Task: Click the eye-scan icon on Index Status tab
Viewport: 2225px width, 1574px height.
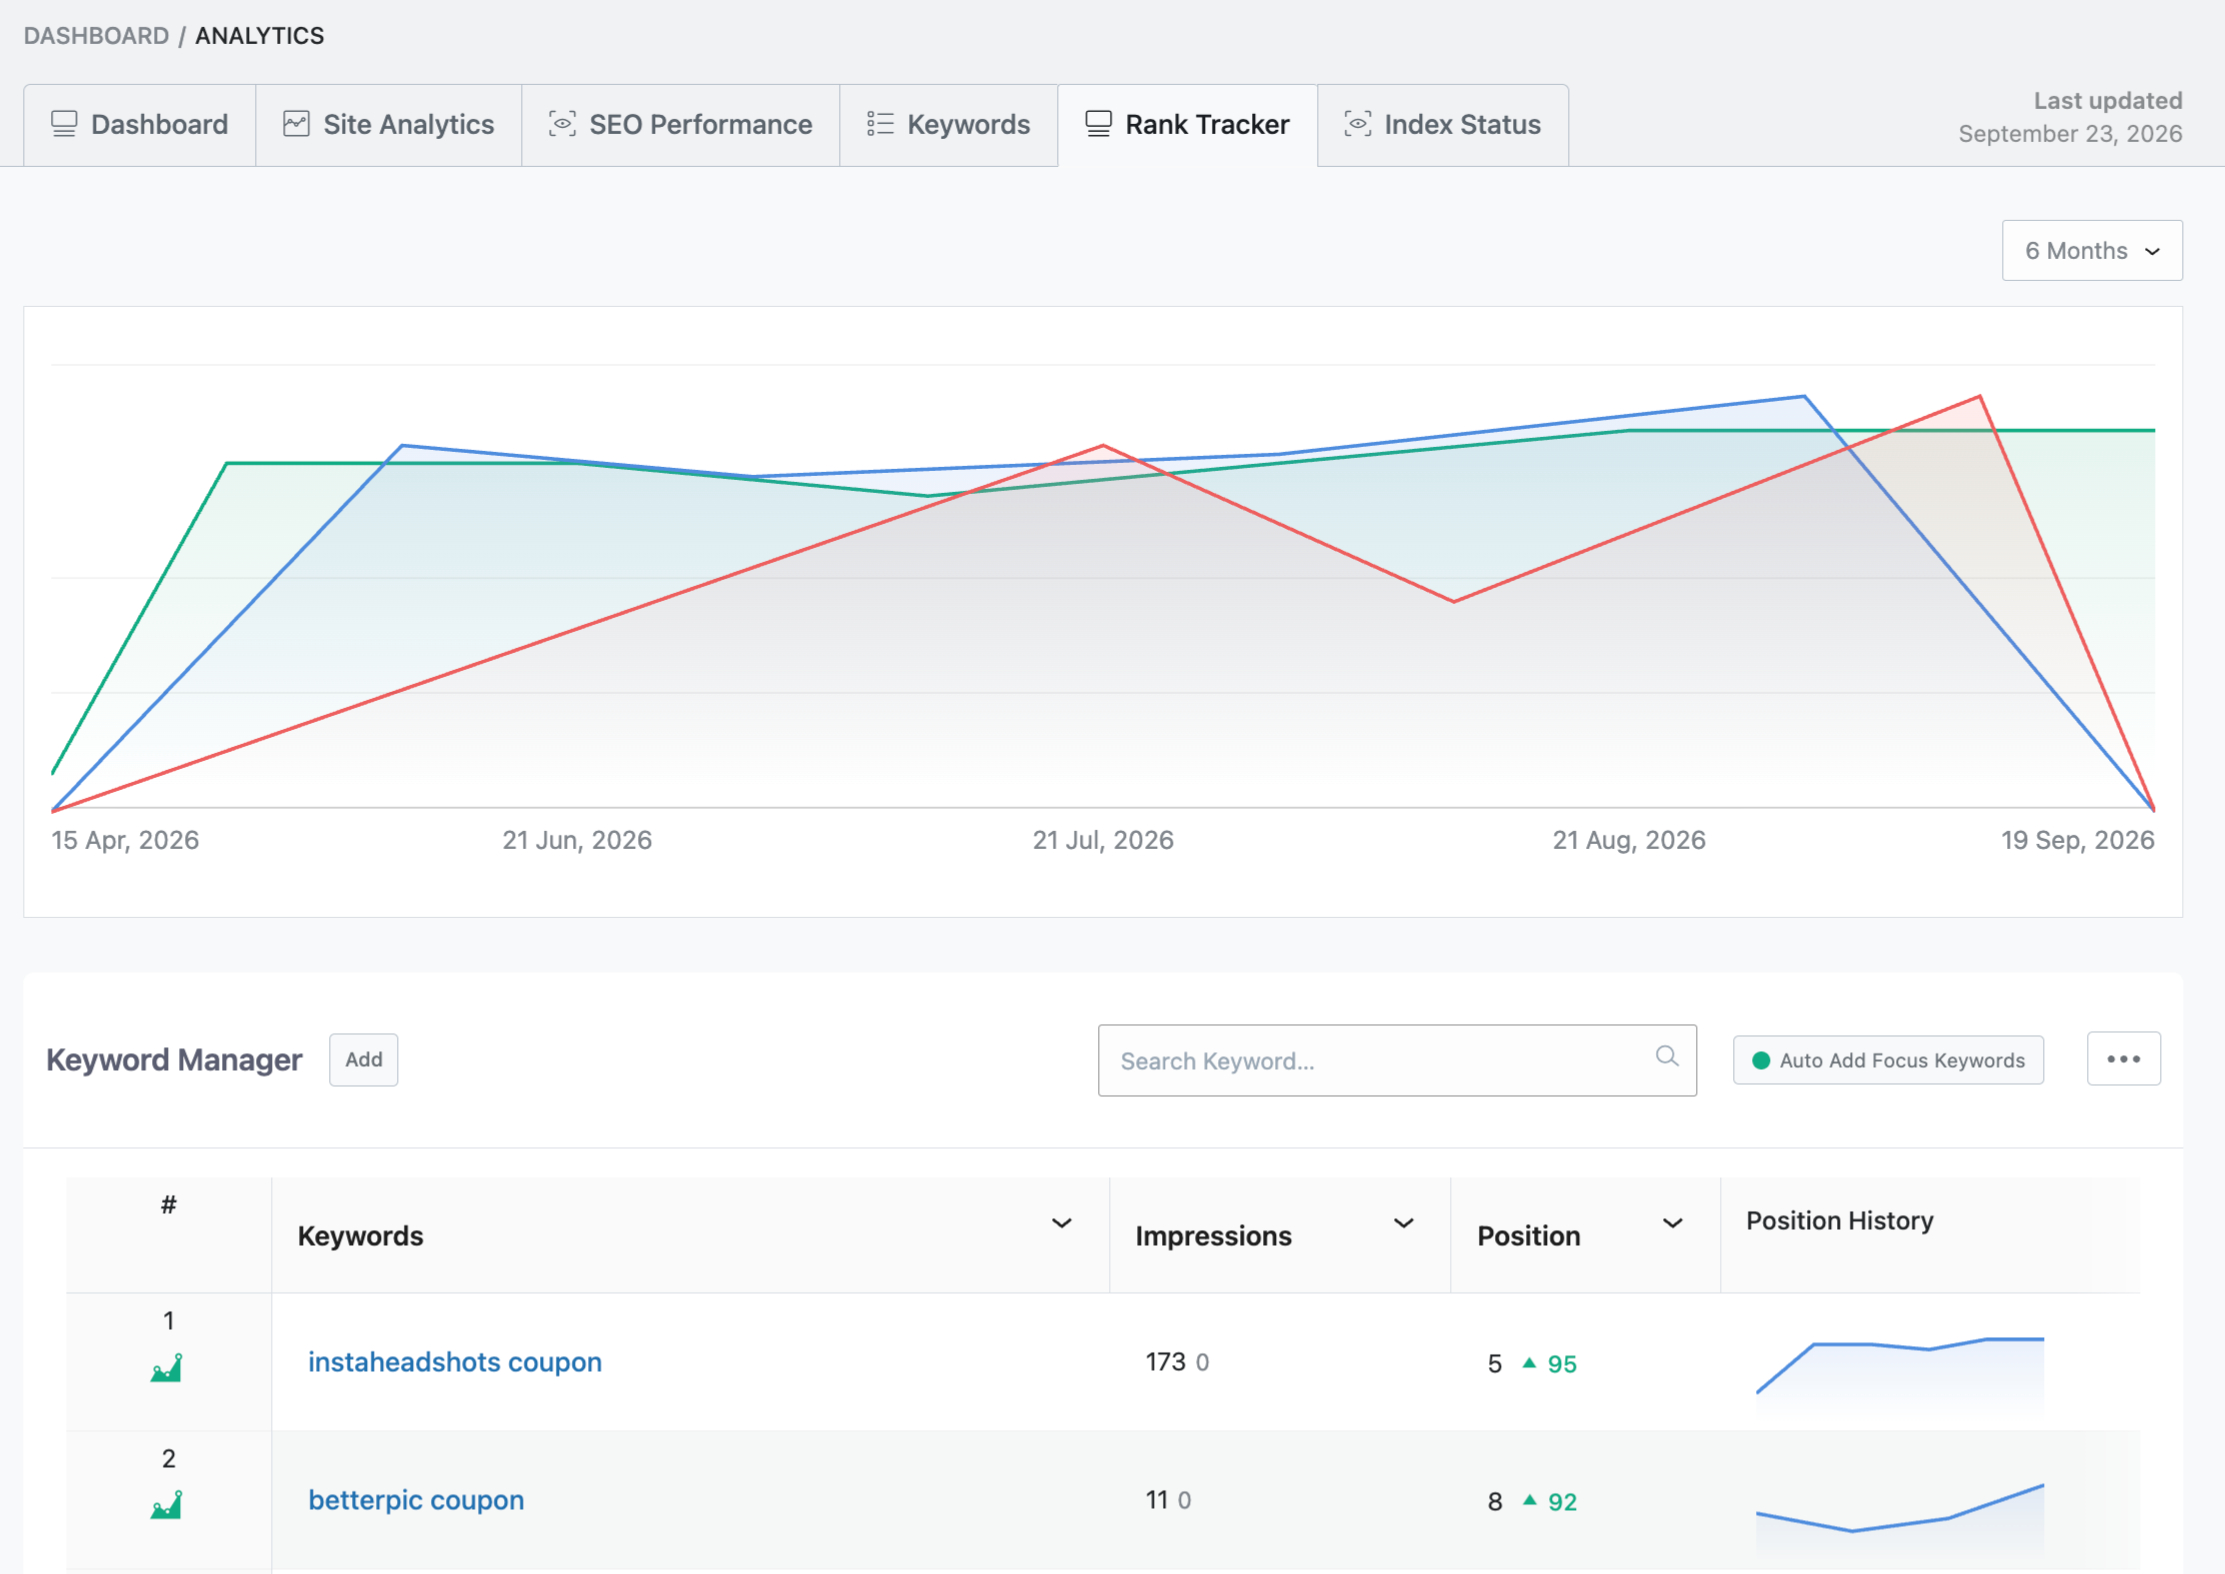Action: tap(1357, 124)
